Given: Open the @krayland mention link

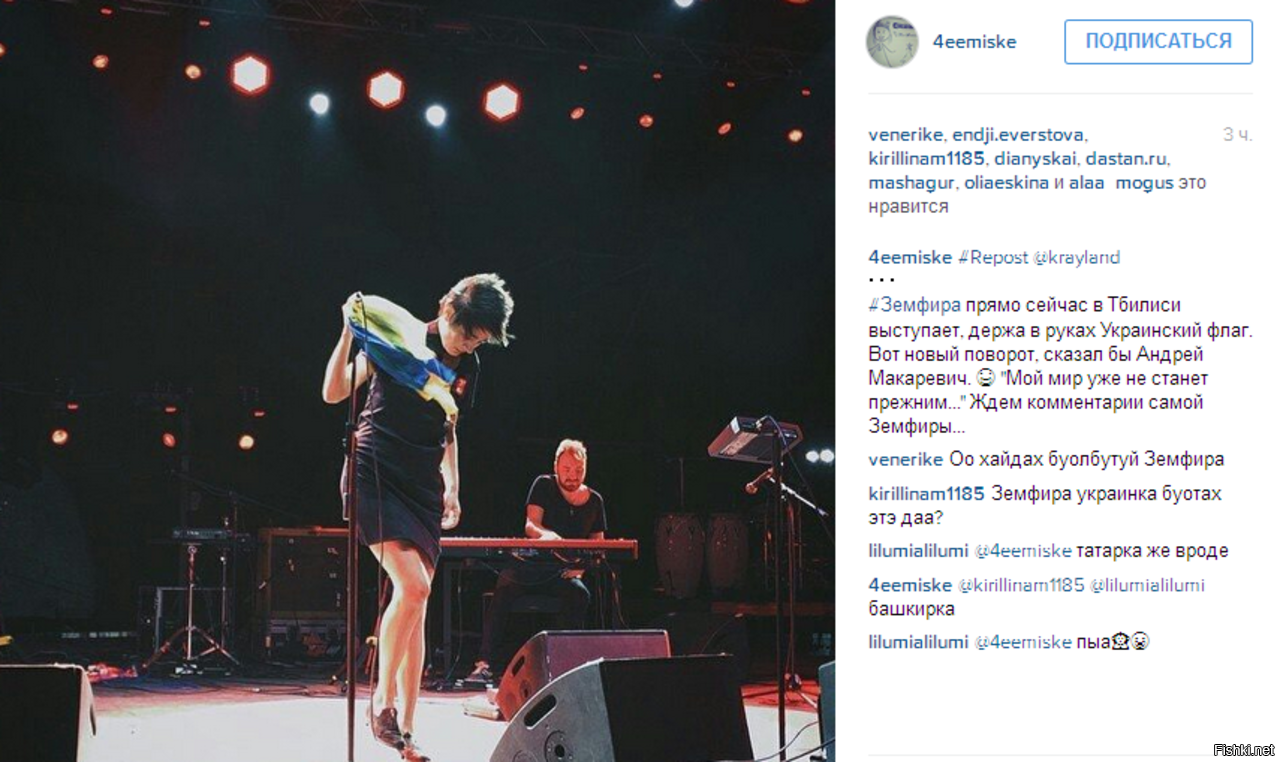Looking at the screenshot, I should 1077,257.
